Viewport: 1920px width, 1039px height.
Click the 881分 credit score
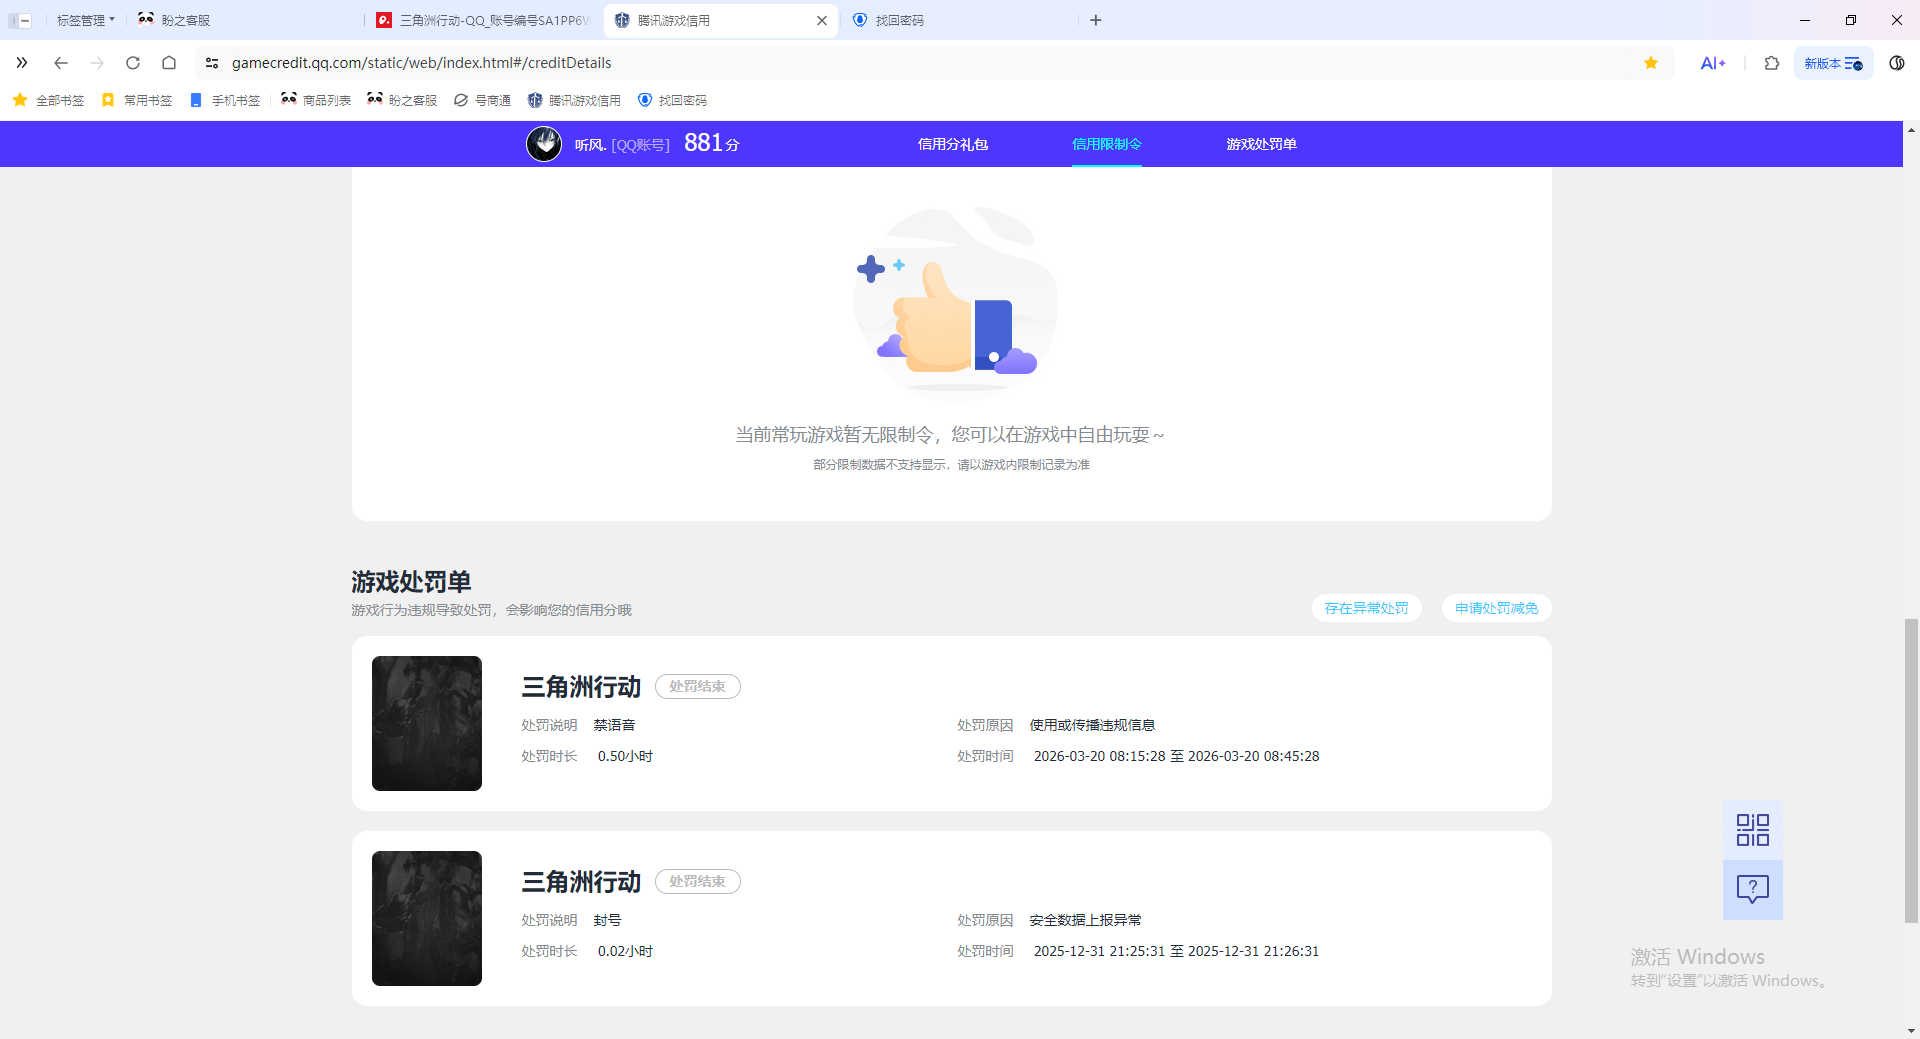712,143
